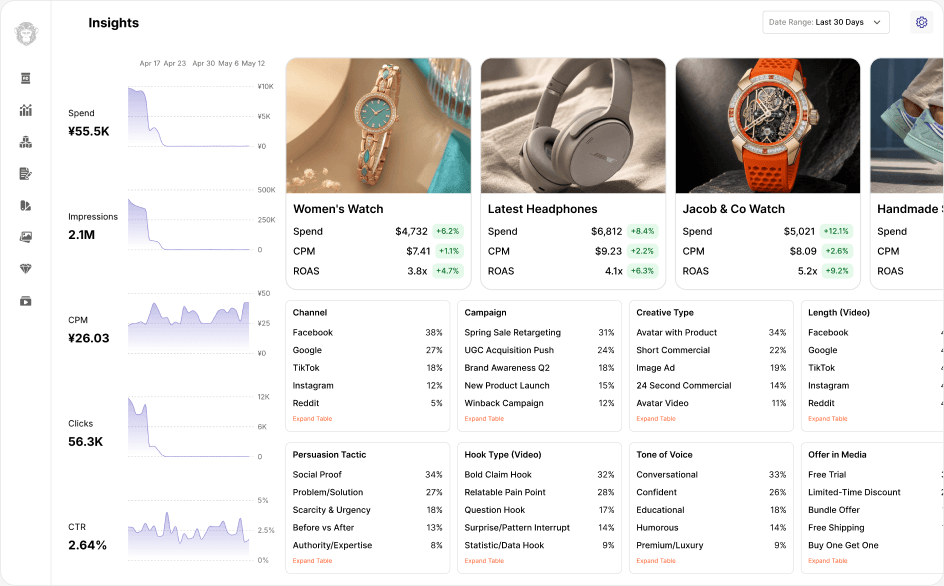The width and height of the screenshot is (944, 586).
Task: Expand the Creative Type table
Action: pyautogui.click(x=656, y=419)
